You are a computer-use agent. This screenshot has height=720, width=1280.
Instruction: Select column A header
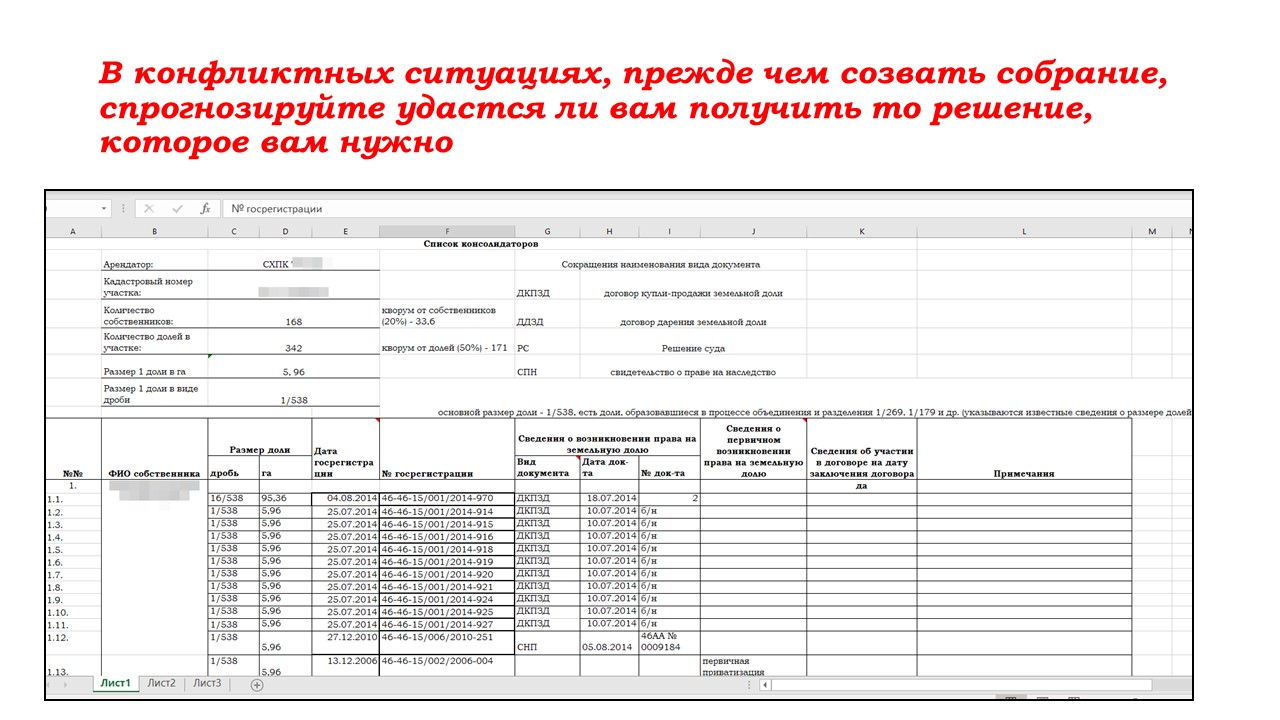(73, 231)
